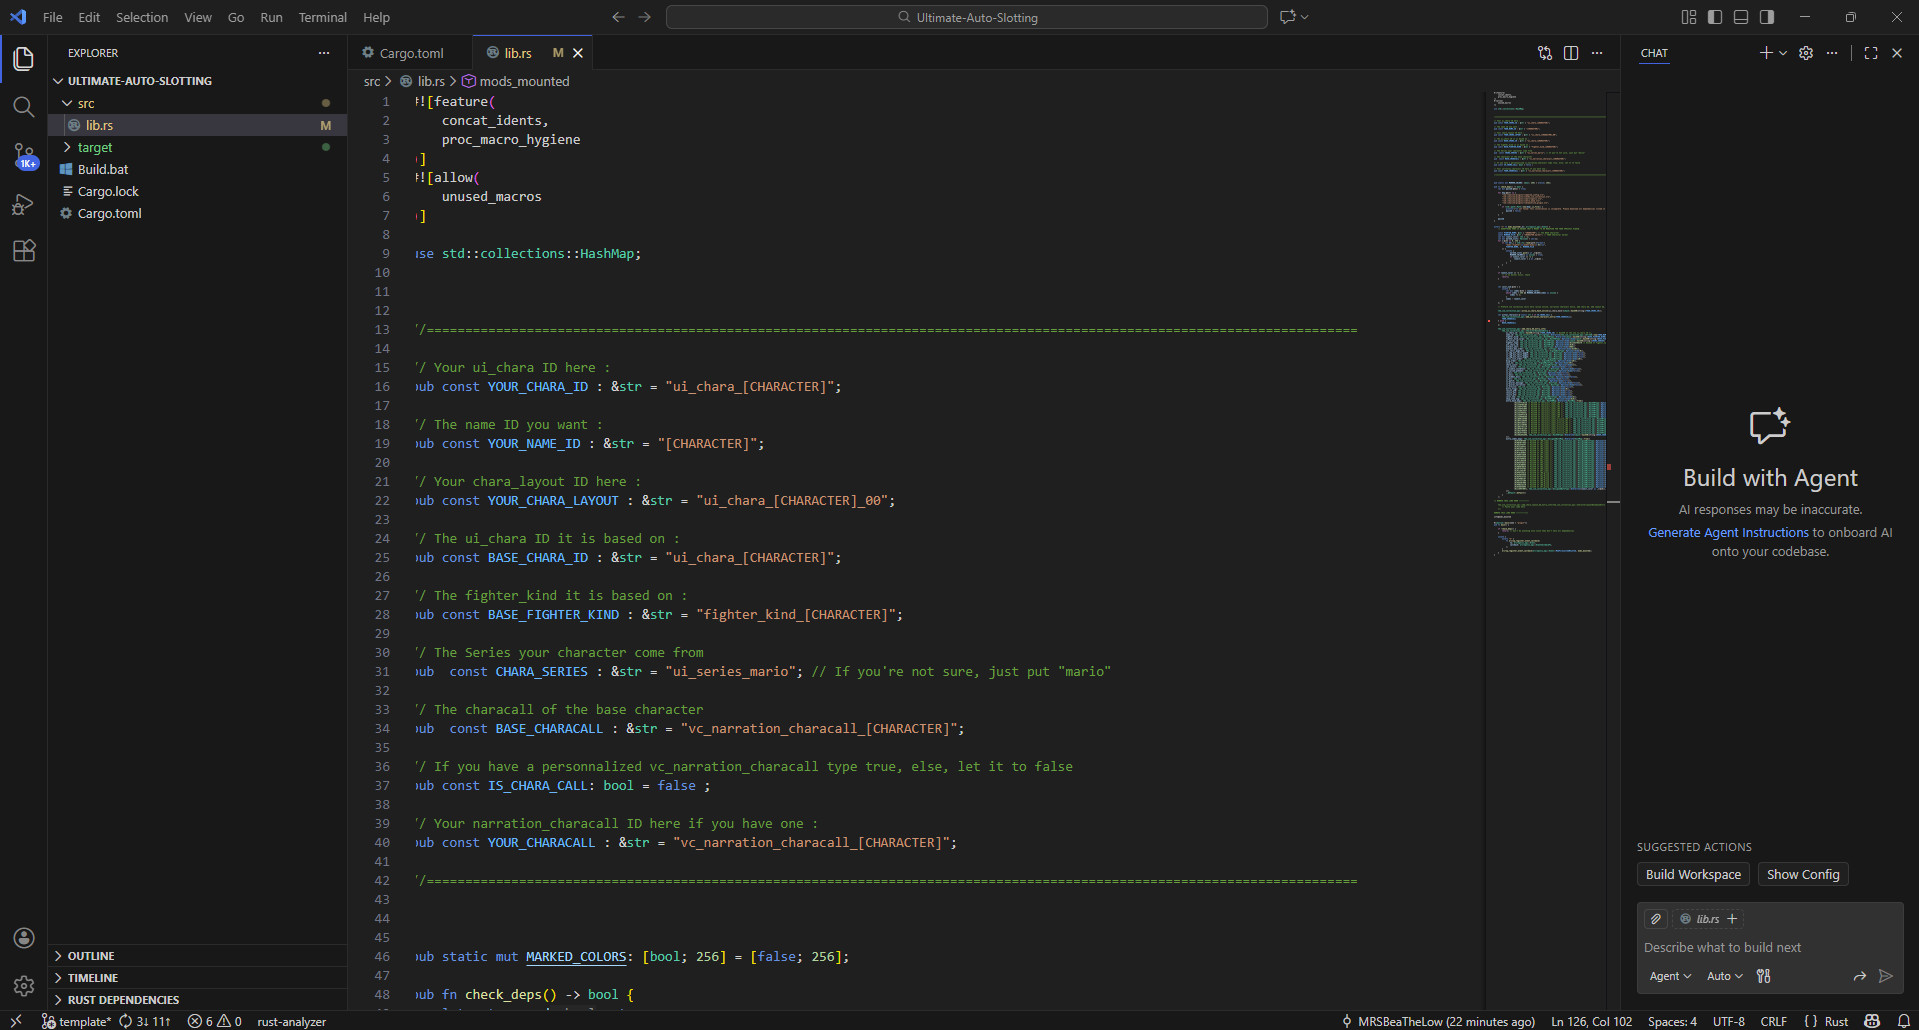Open the Manage gear in activity bar

point(24,986)
